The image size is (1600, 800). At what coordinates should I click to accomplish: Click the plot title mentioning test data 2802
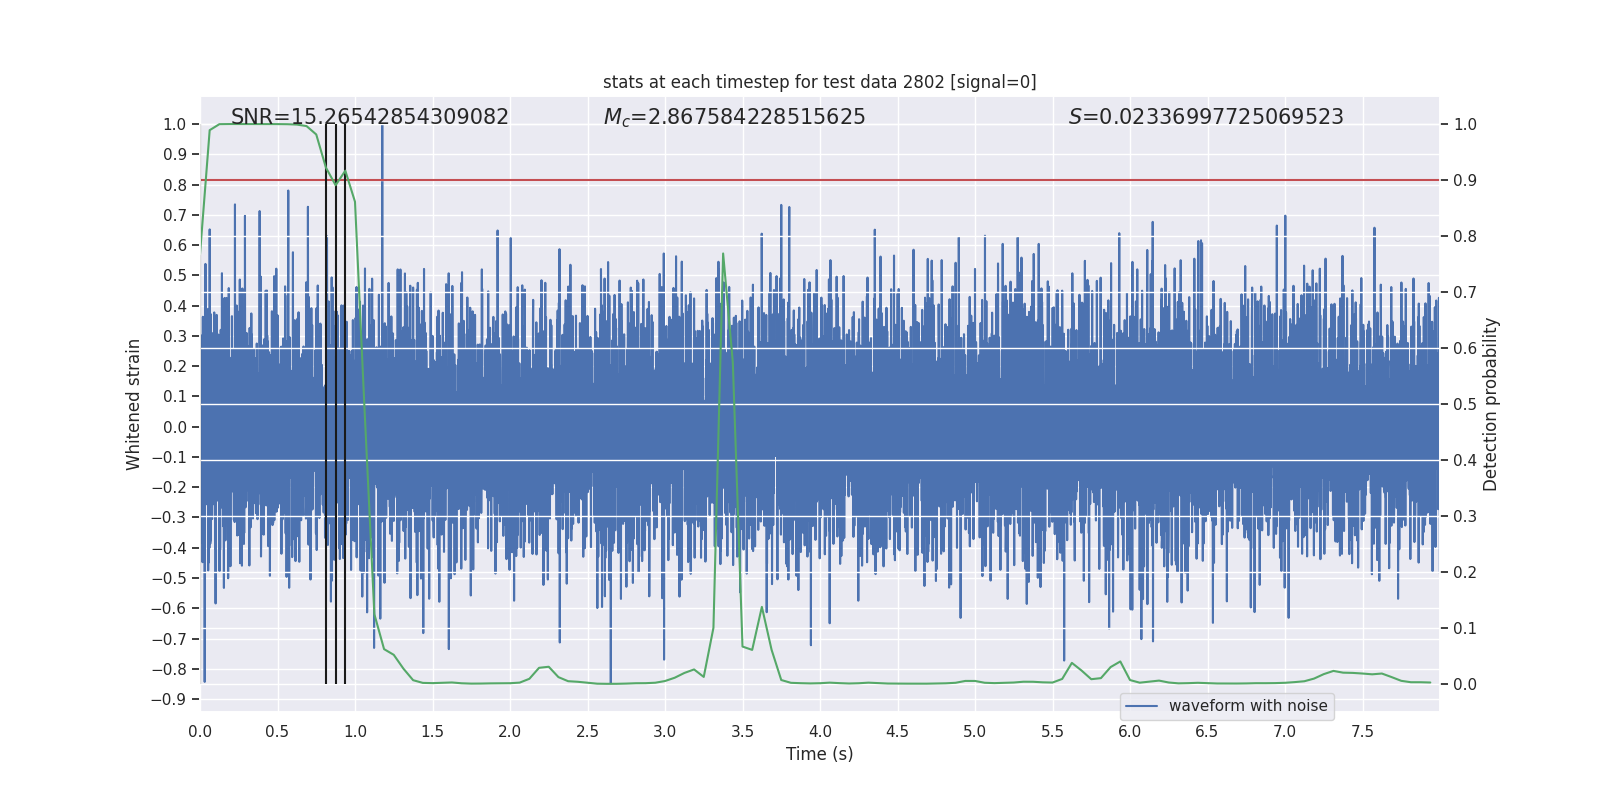(x=819, y=82)
